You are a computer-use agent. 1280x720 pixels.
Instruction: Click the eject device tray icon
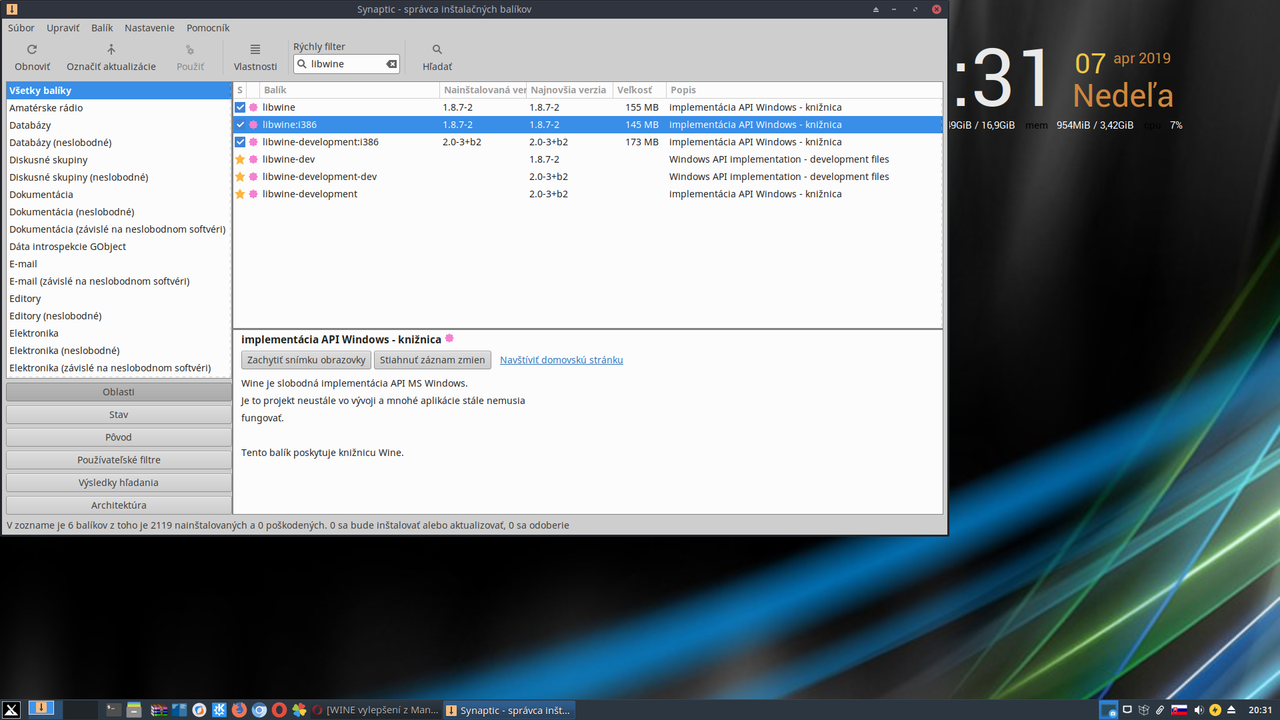1231,710
